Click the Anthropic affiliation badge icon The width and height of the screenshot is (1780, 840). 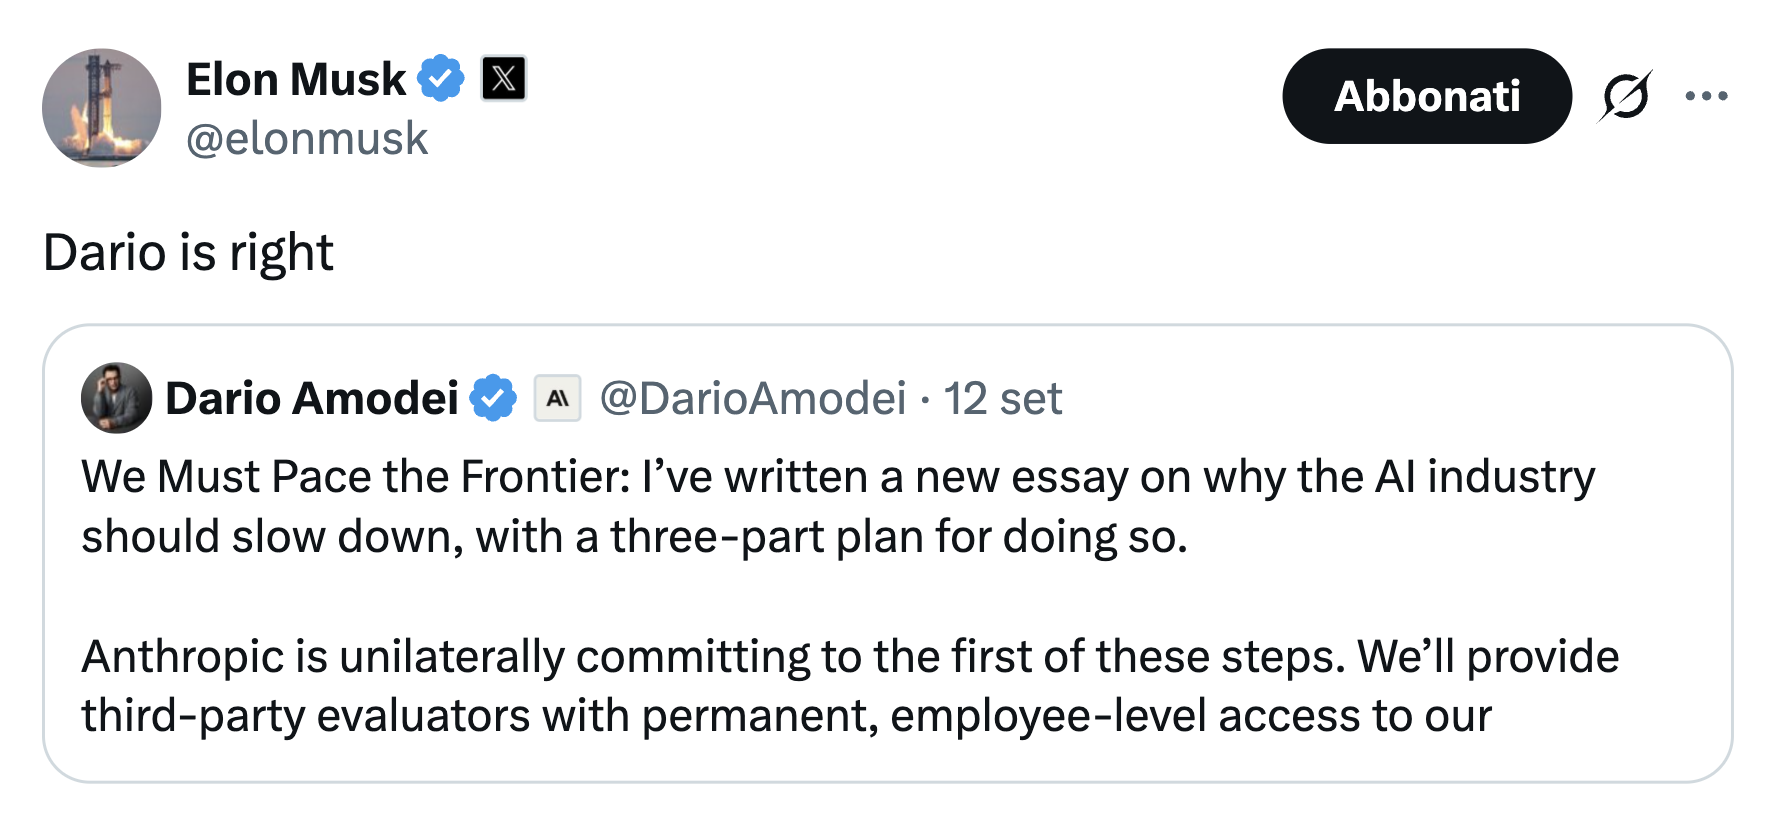tap(558, 398)
